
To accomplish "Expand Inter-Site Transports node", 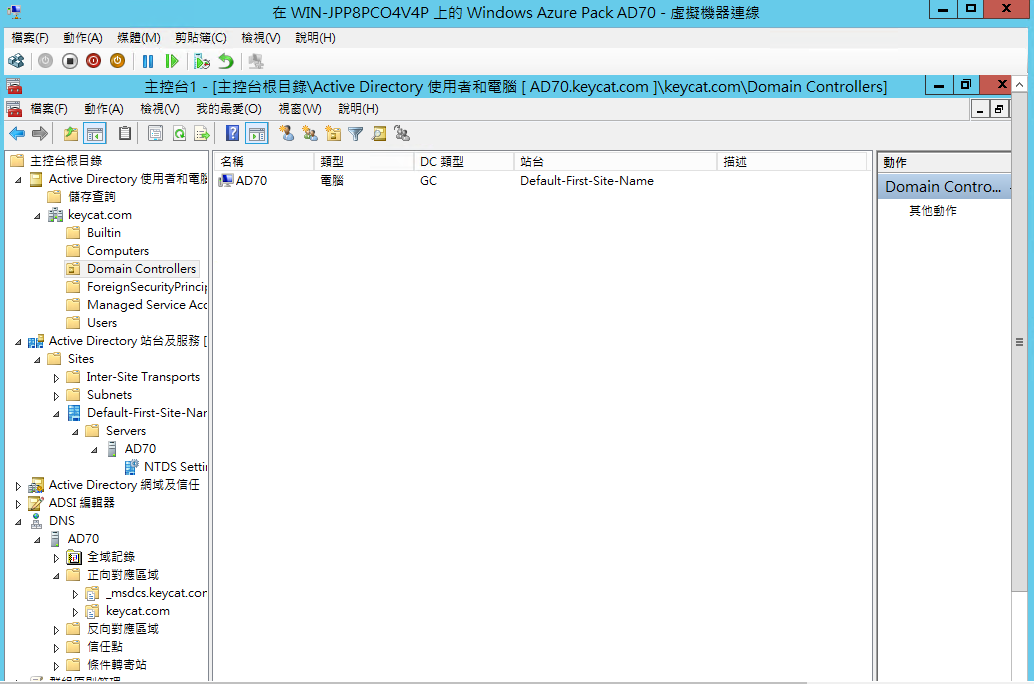I will point(56,378).
